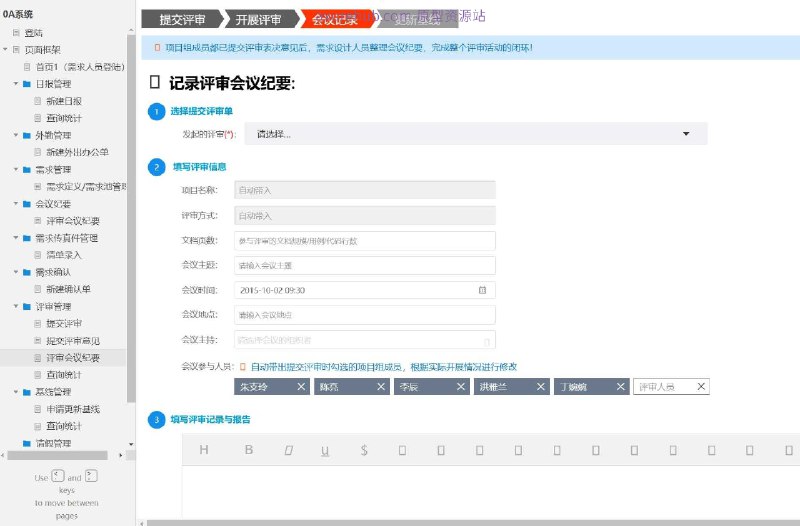800x526 pixels.
Task: Switch to the 提交评审 step tab
Action: (x=182, y=19)
